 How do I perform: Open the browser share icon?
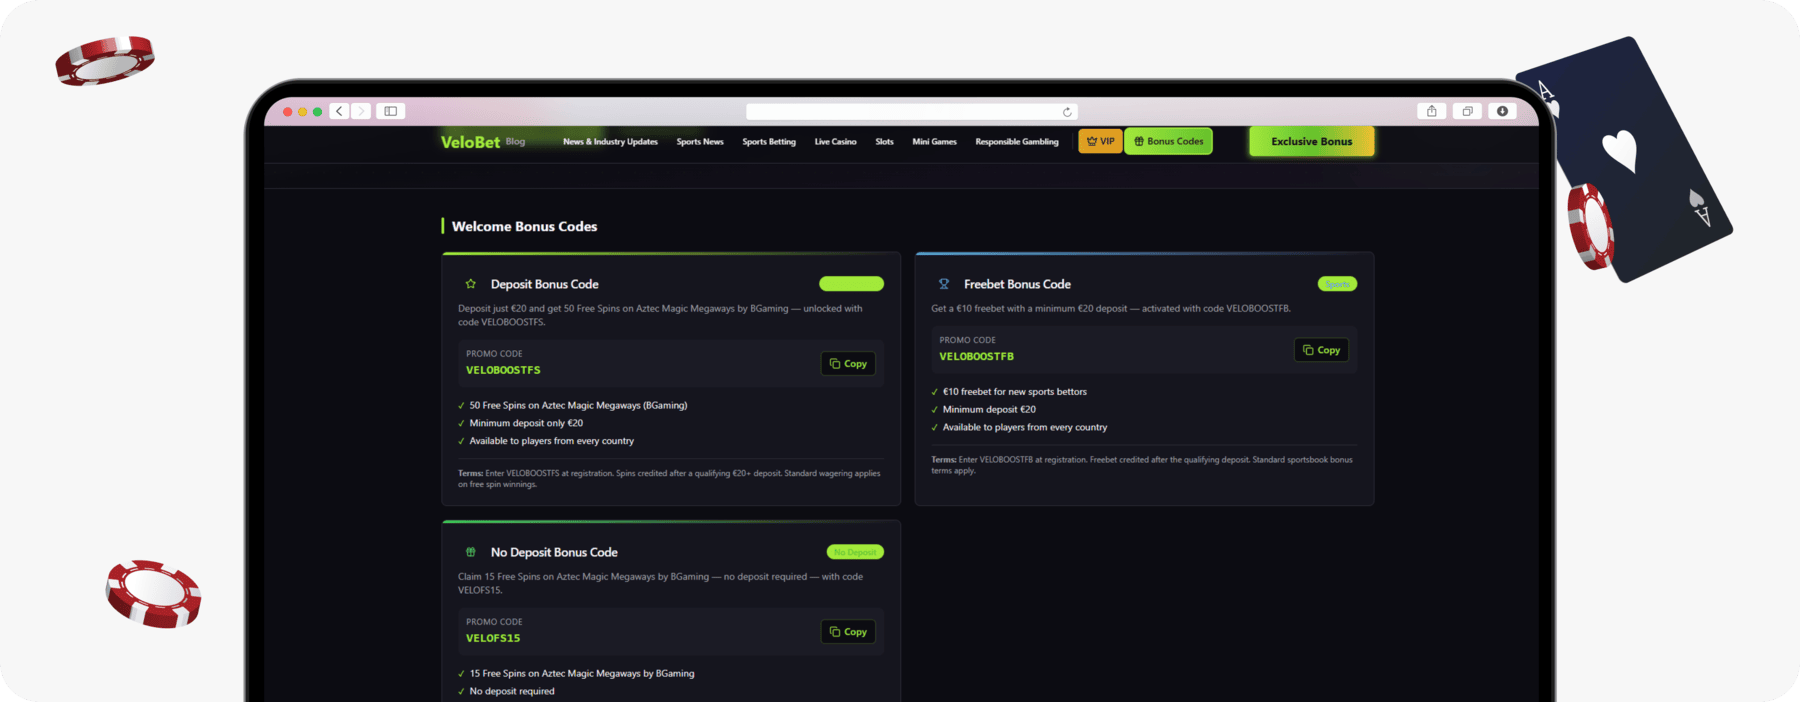pyautogui.click(x=1431, y=111)
